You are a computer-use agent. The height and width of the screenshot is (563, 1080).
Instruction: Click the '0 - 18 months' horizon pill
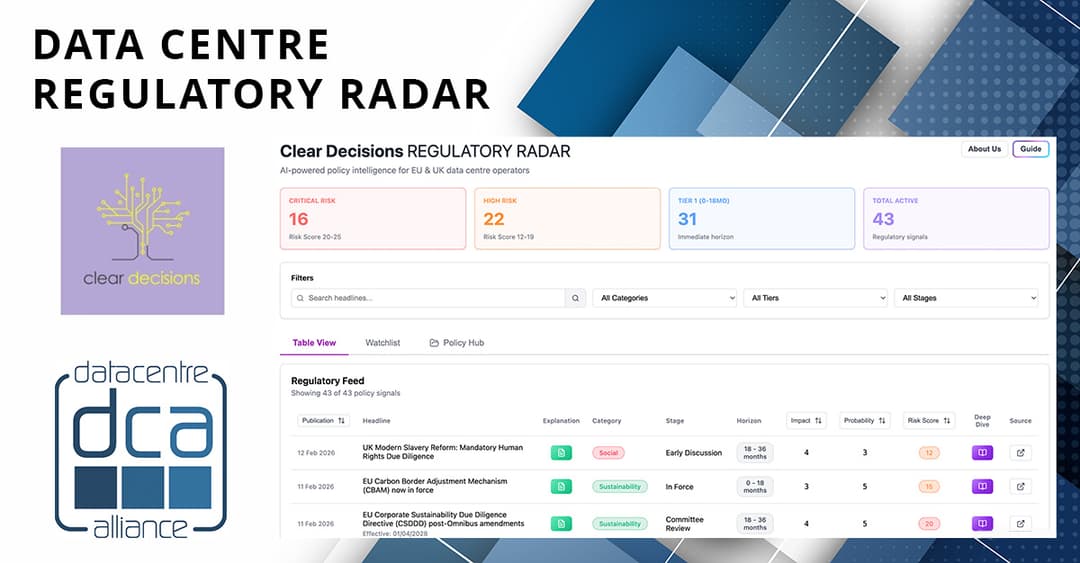point(755,487)
